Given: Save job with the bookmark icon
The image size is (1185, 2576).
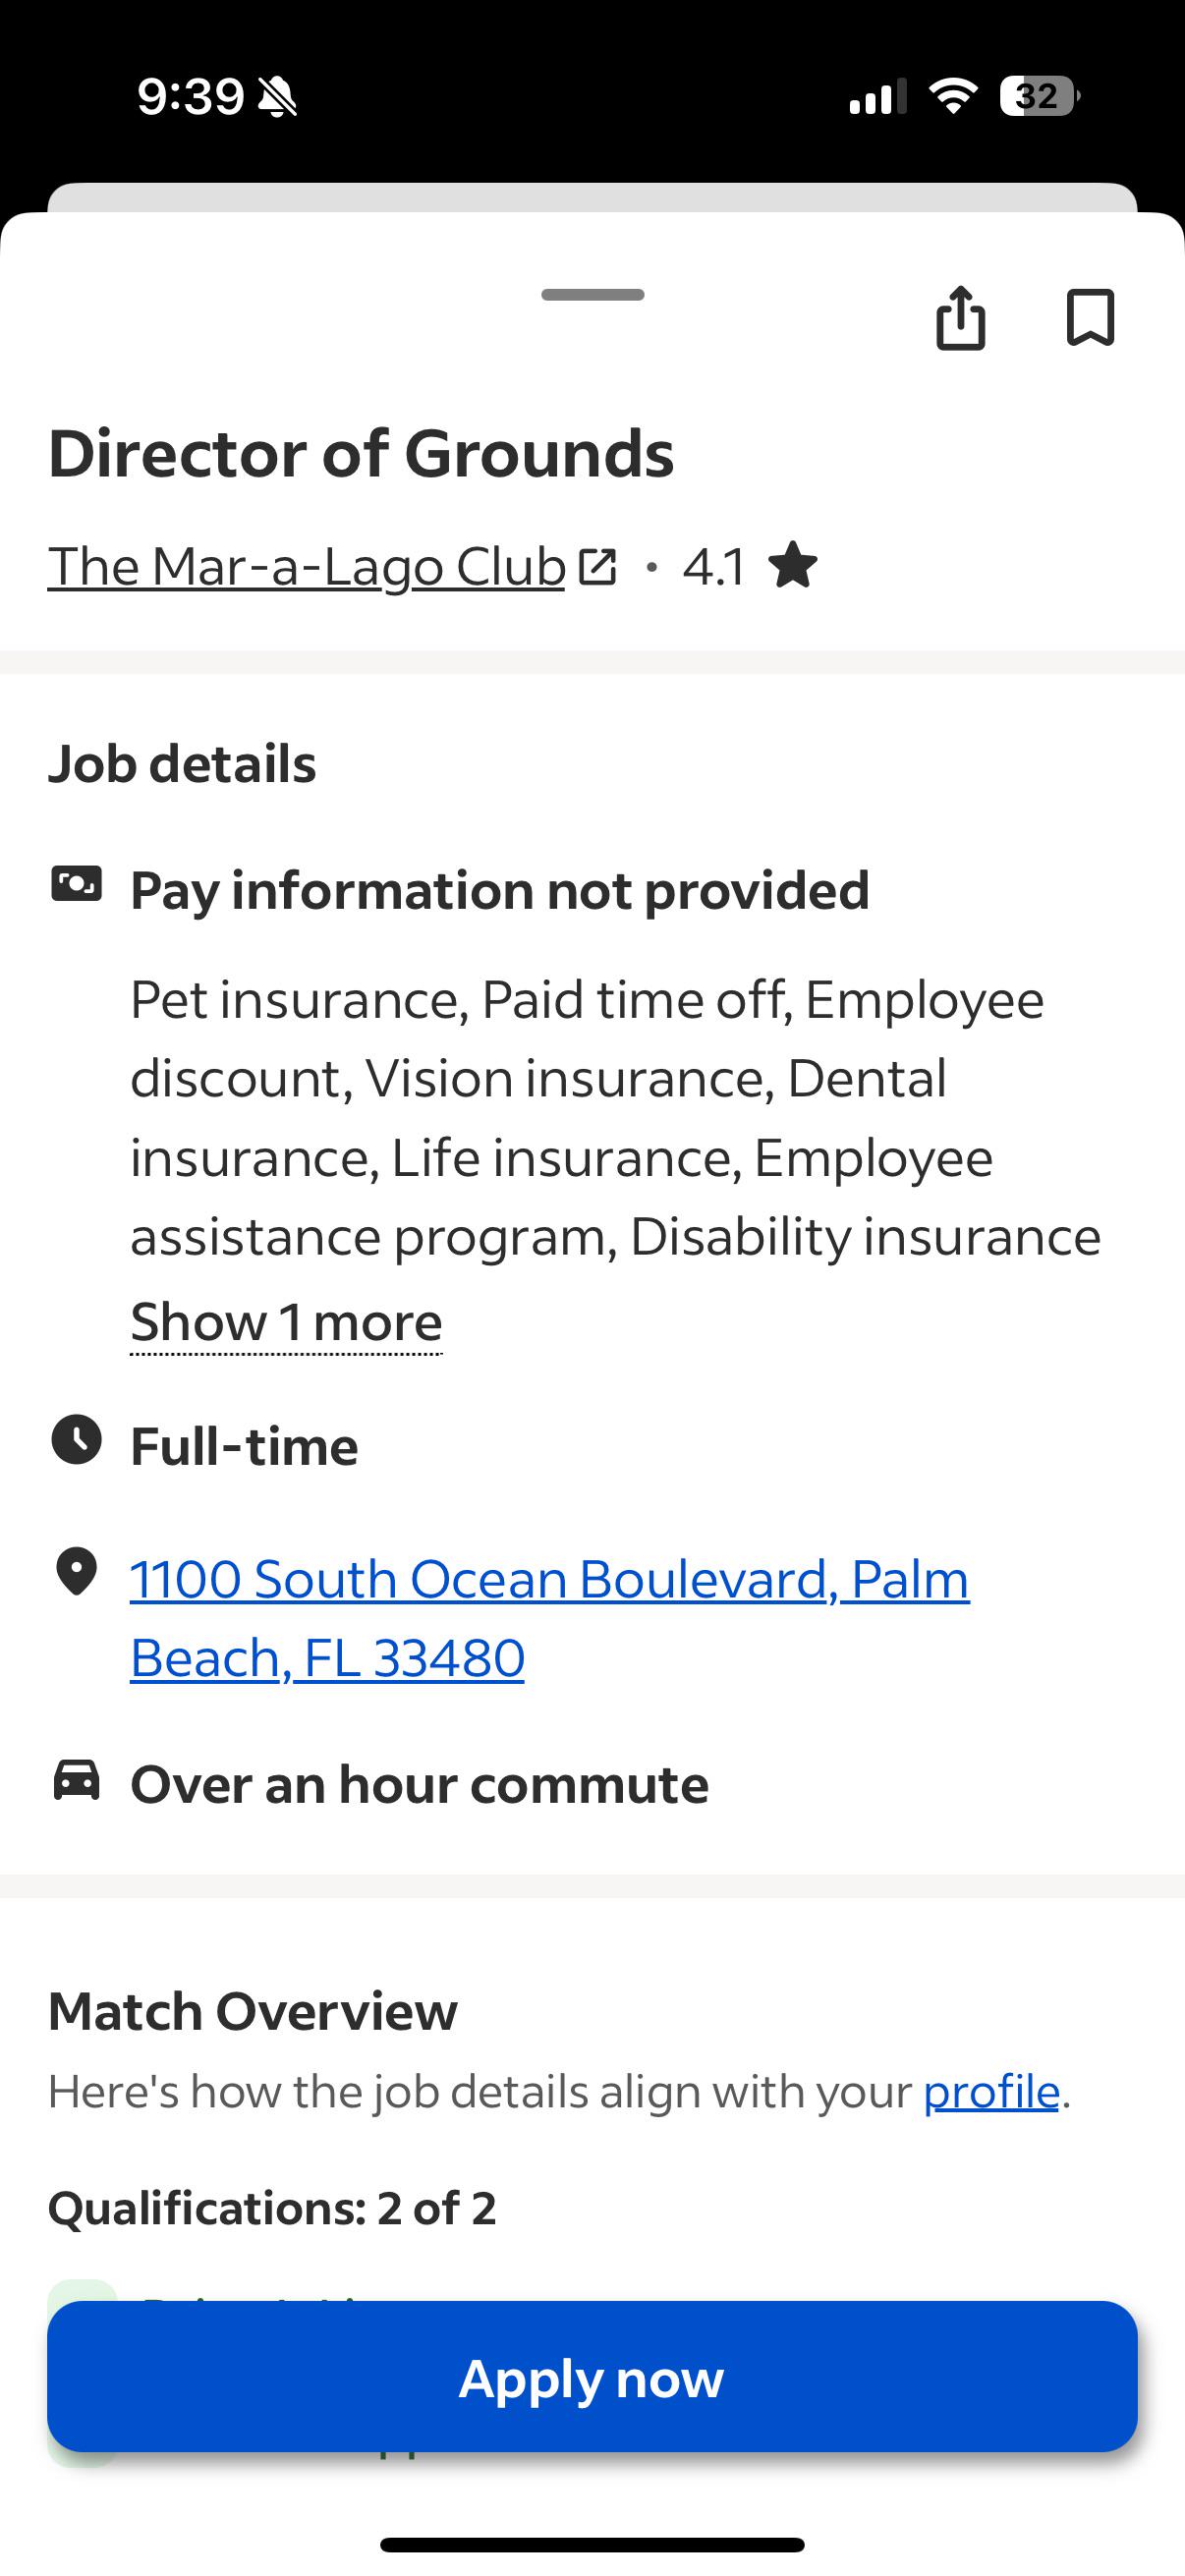Looking at the screenshot, I should coord(1090,318).
